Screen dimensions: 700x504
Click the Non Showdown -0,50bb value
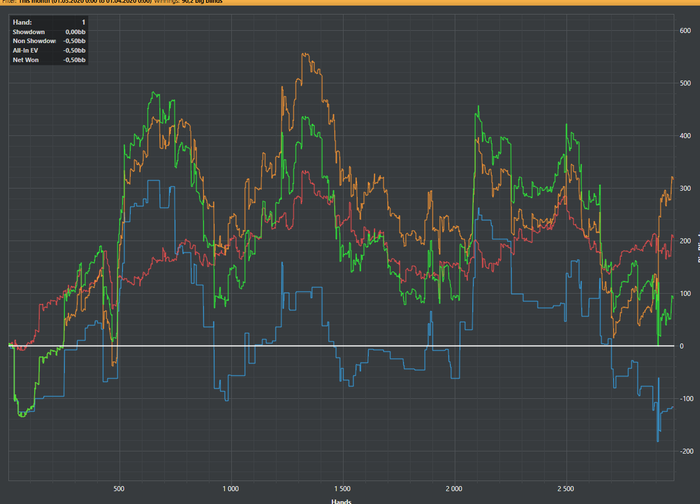[x=74, y=41]
